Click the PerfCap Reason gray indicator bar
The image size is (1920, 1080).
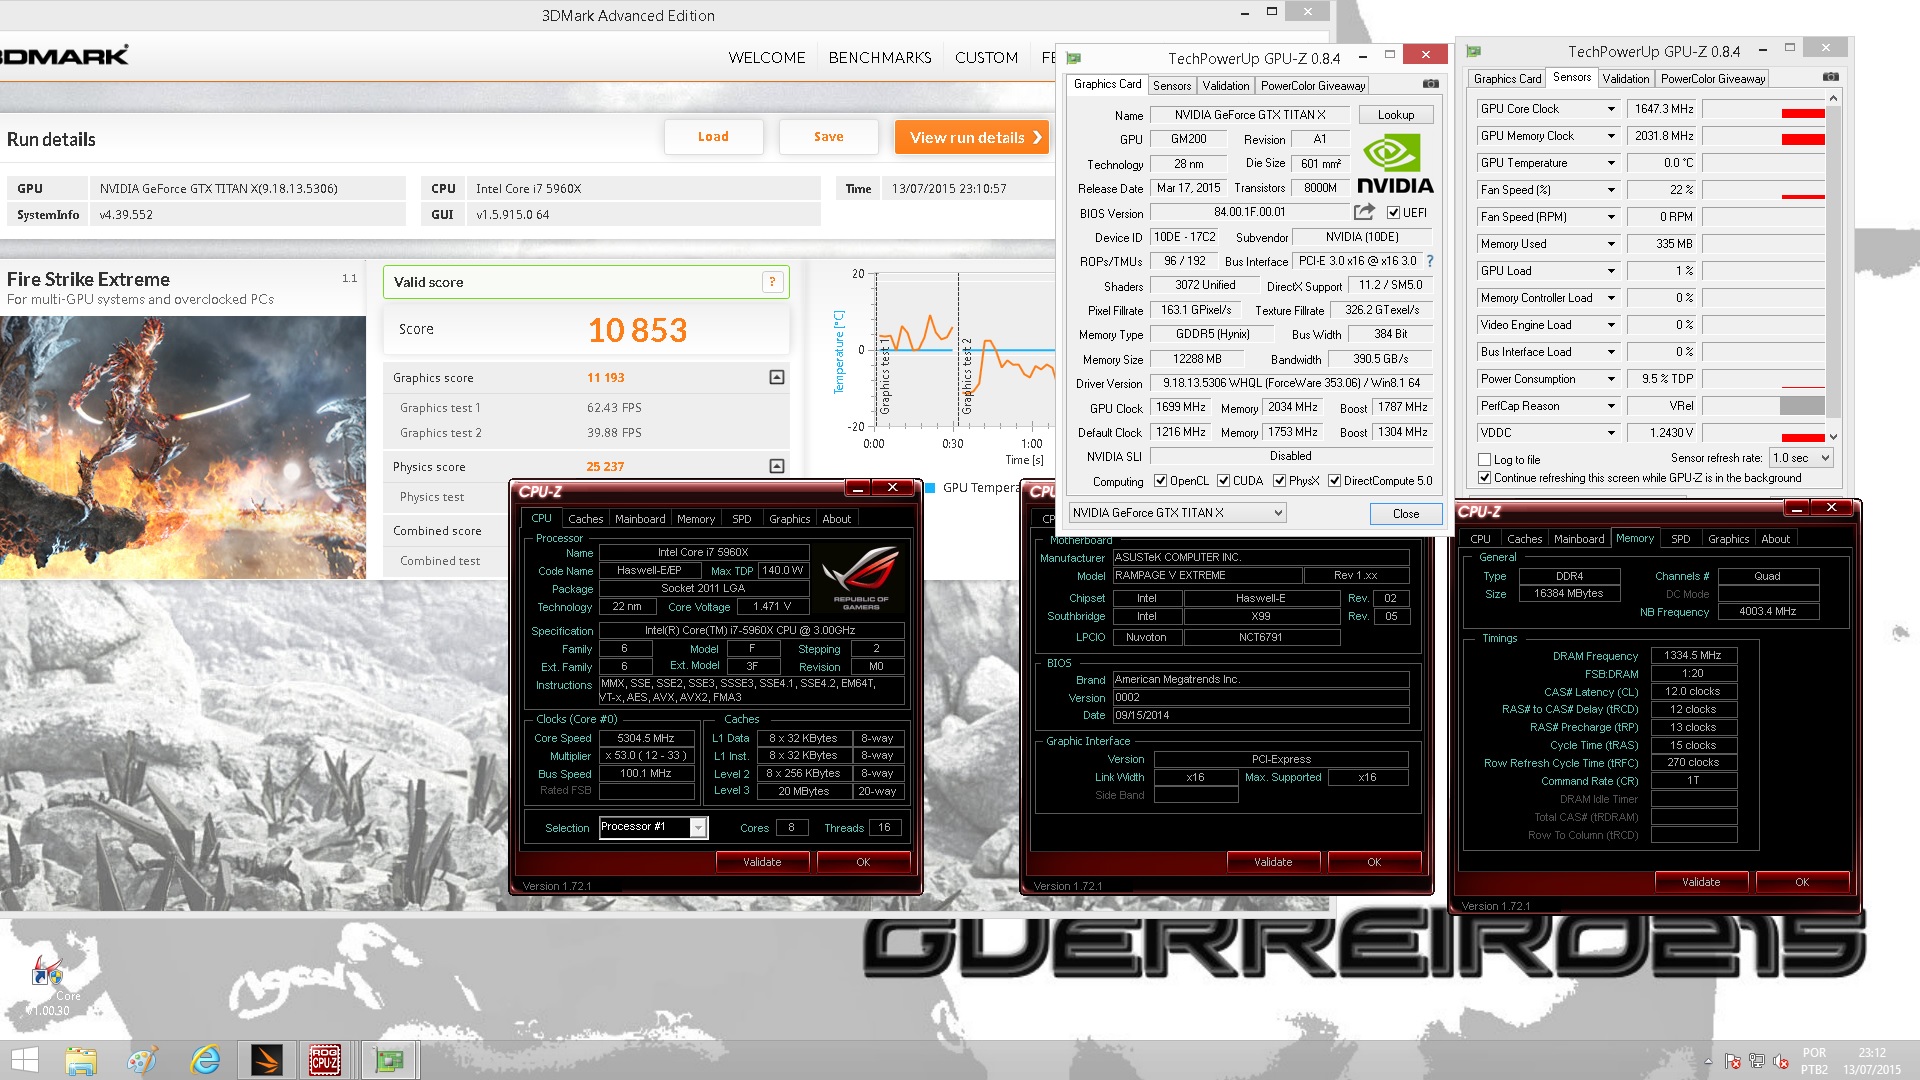pos(1802,405)
